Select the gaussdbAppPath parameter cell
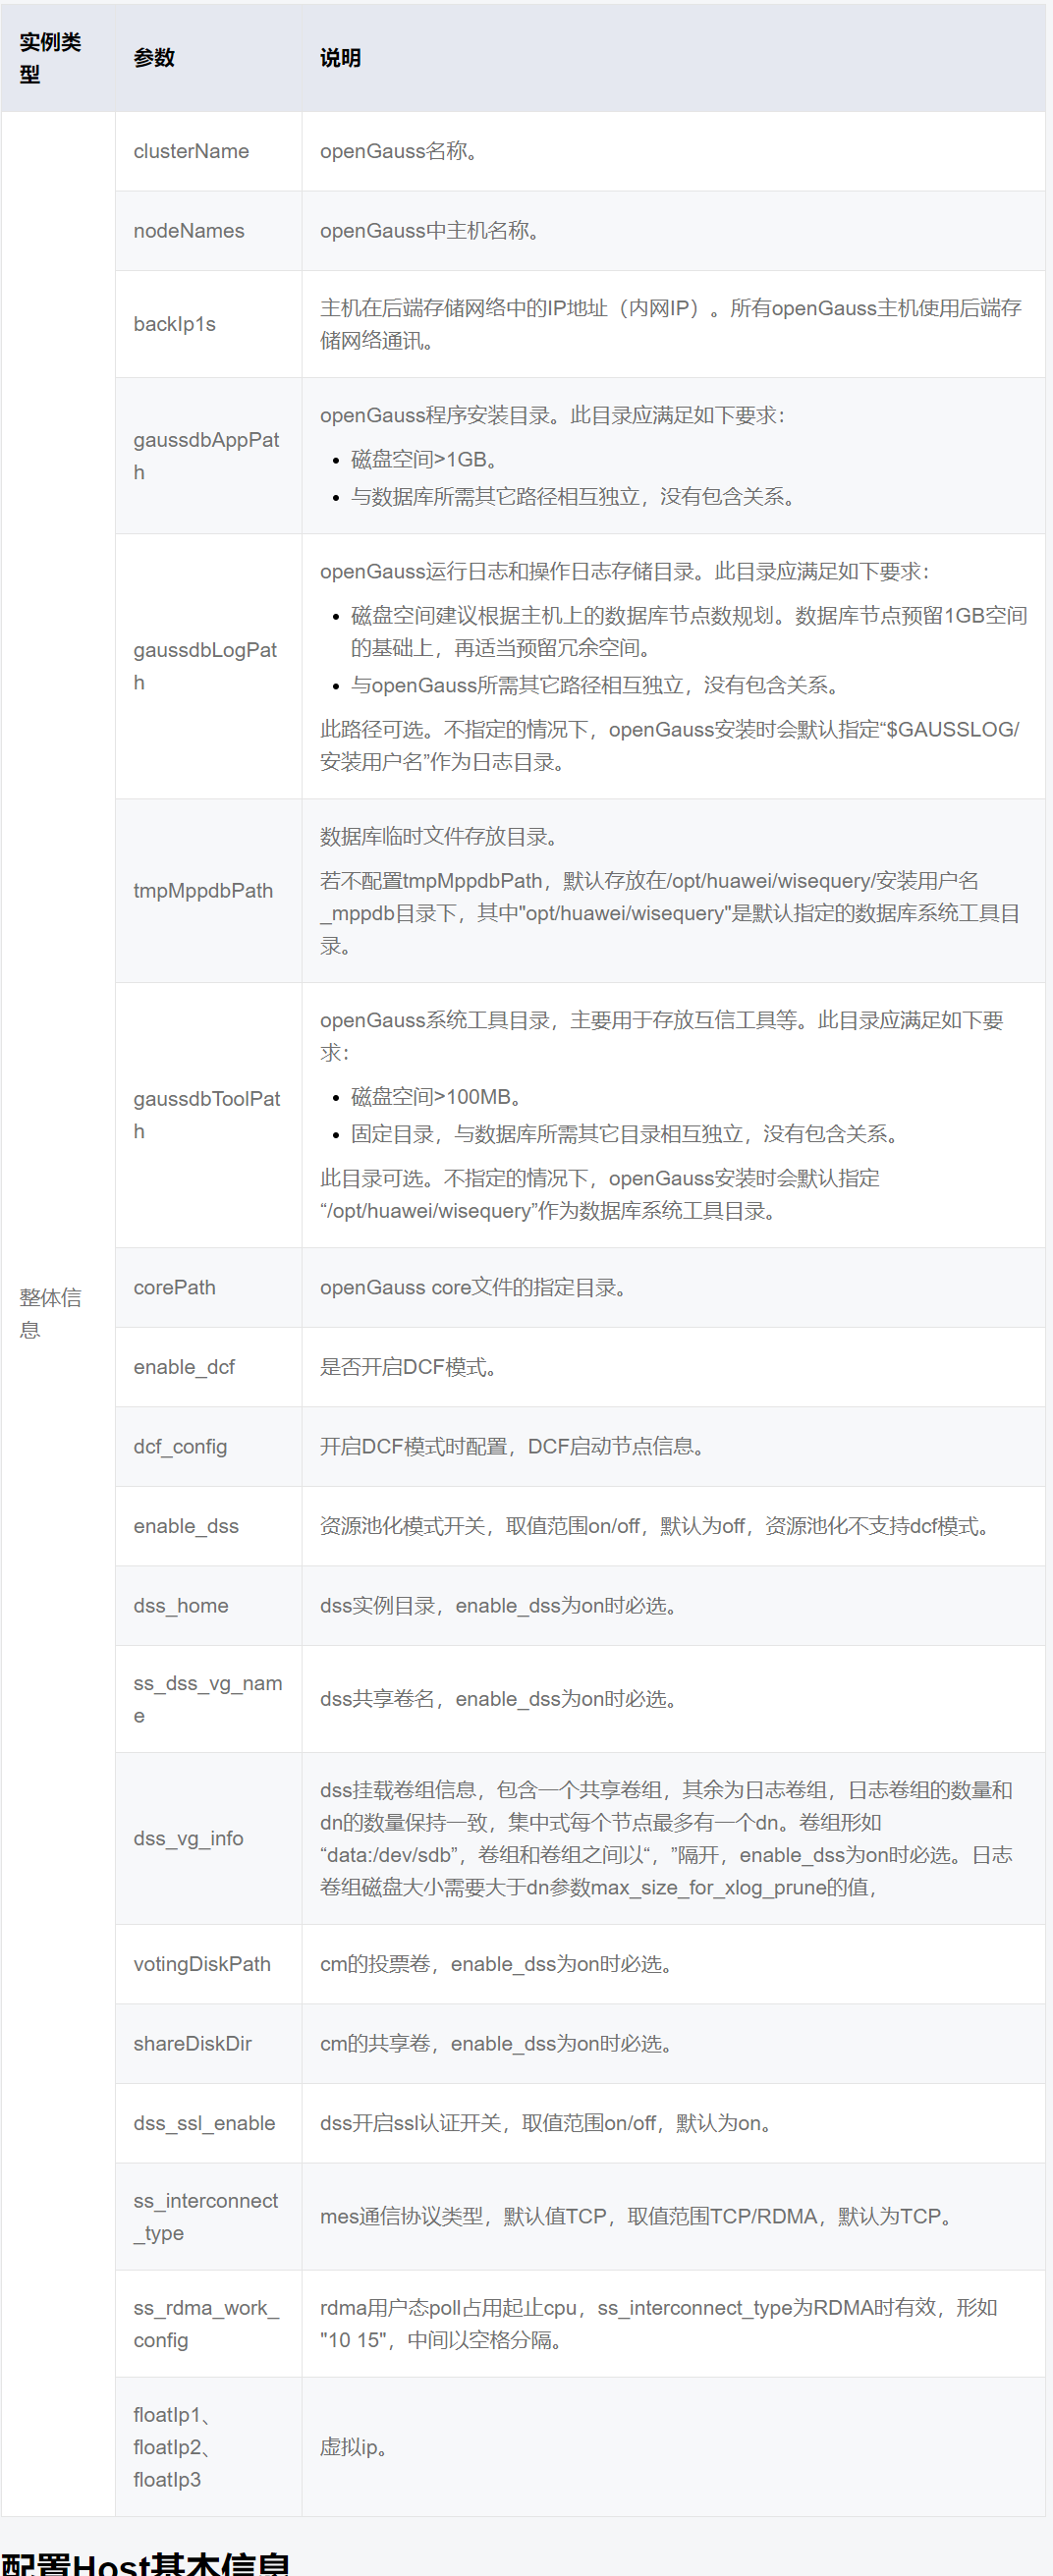This screenshot has height=2576, width=1053. coord(208,456)
